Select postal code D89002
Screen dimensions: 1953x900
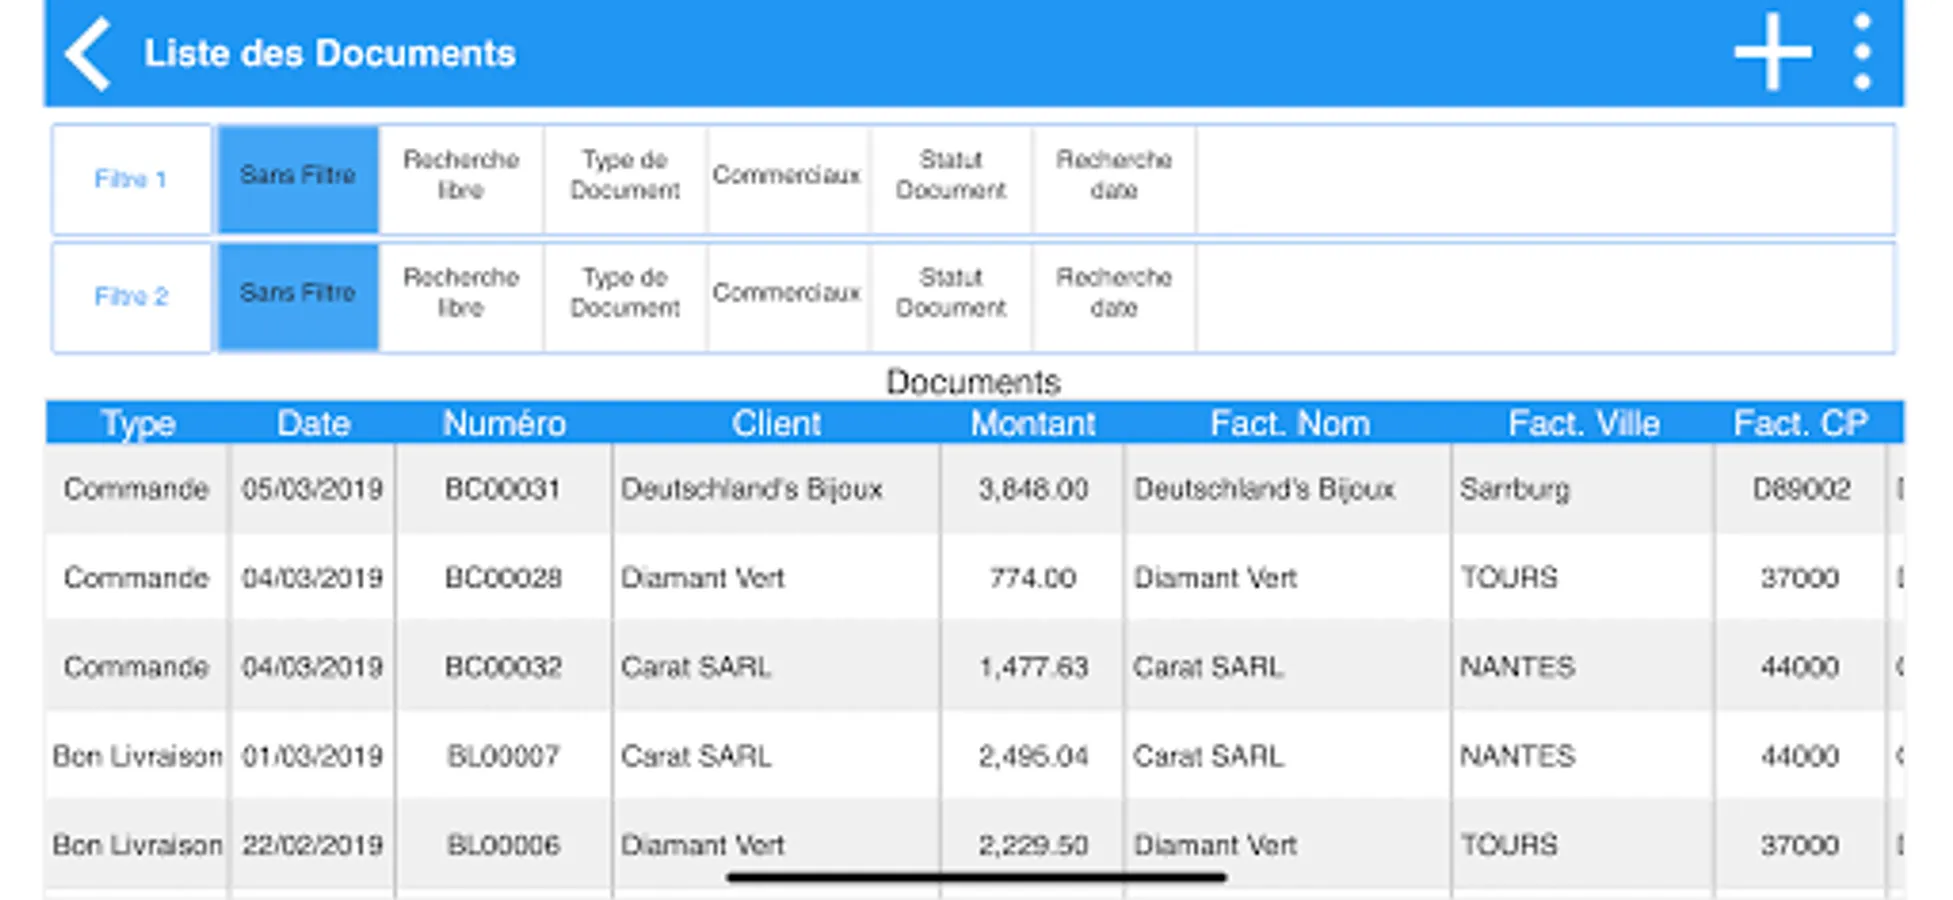(1800, 489)
